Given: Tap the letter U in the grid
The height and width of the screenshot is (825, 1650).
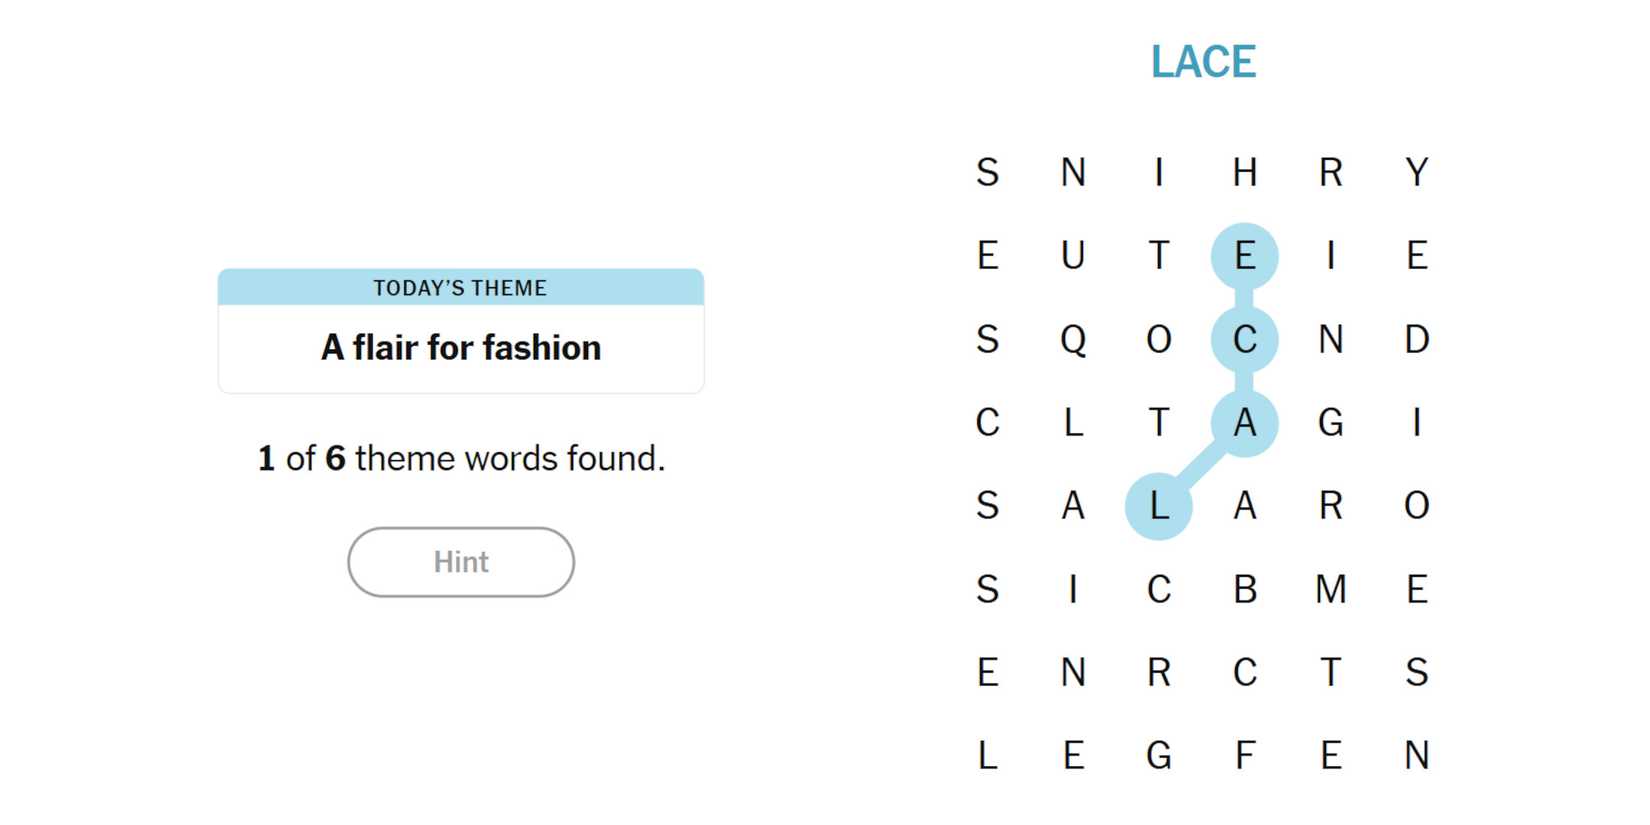Looking at the screenshot, I should 1073,256.
